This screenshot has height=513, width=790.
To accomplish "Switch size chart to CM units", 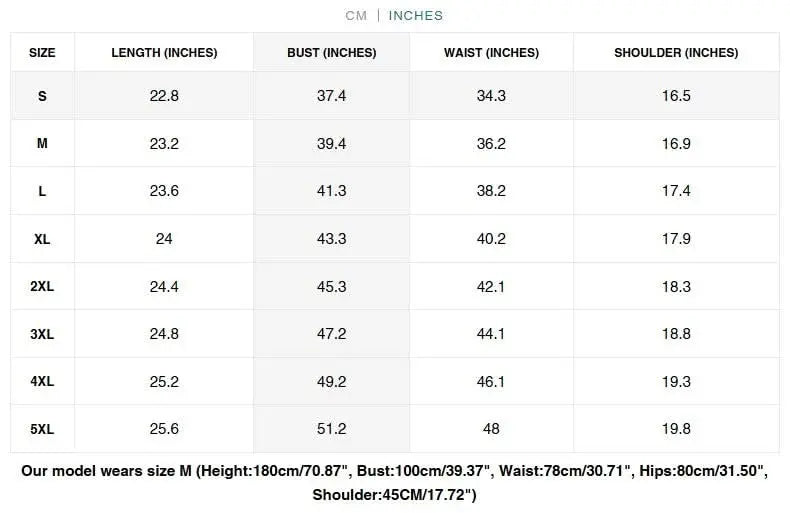I will [356, 16].
